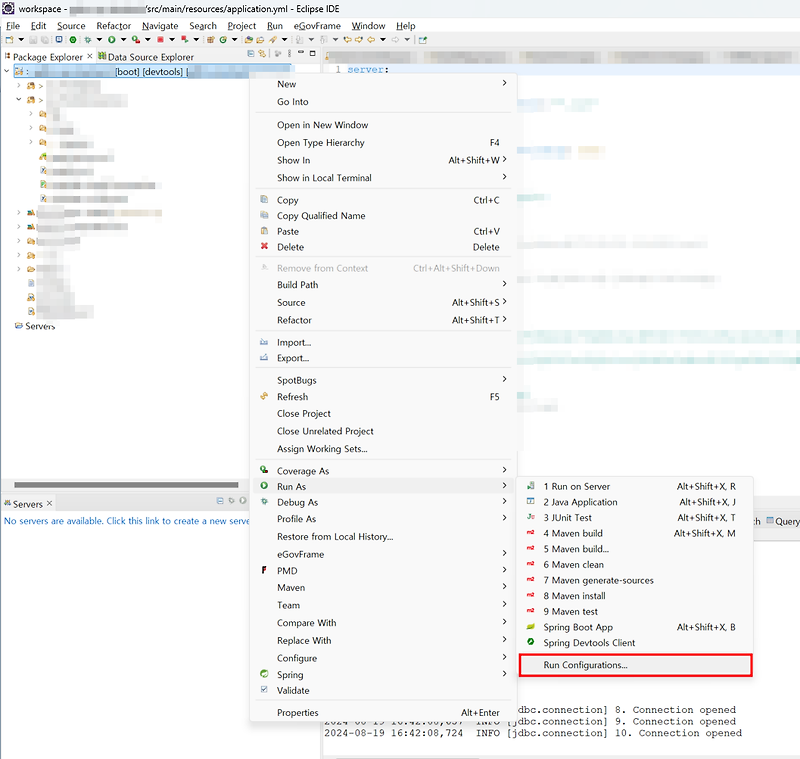
Task: Close the Package Explorer tab
Action: click(90, 56)
